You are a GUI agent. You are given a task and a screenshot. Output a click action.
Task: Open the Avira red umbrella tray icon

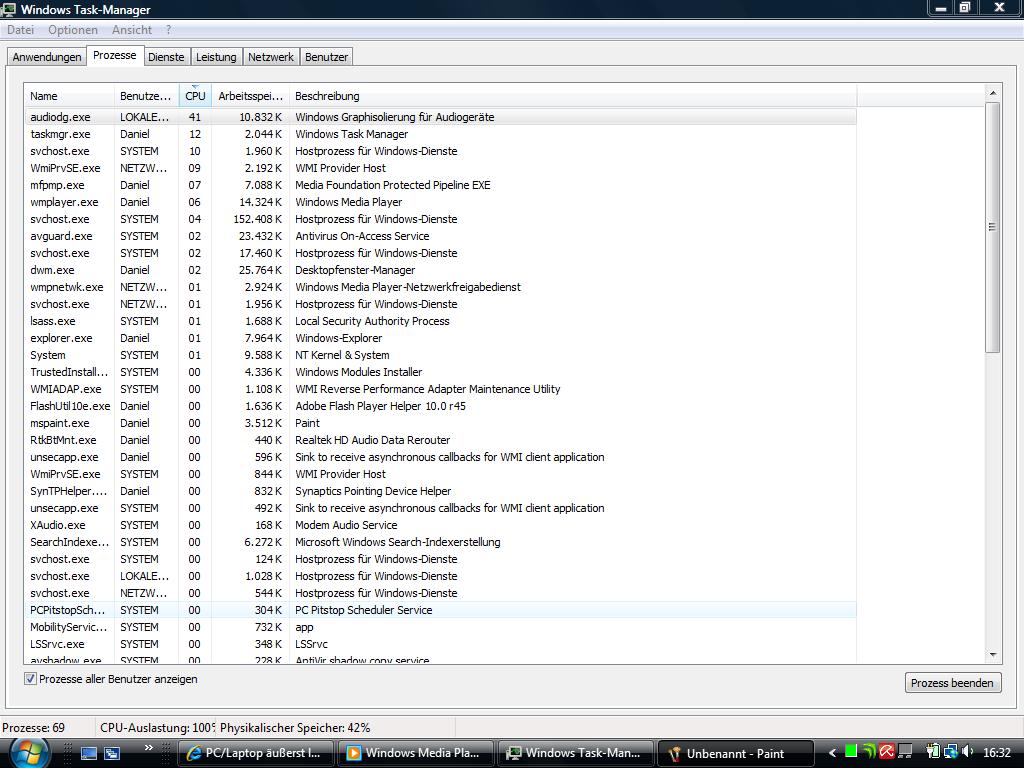tap(886, 752)
